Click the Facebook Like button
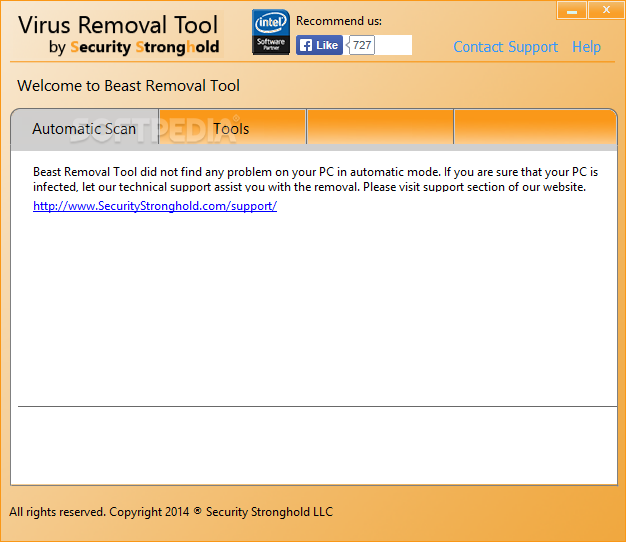The height and width of the screenshot is (542, 626). point(319,45)
